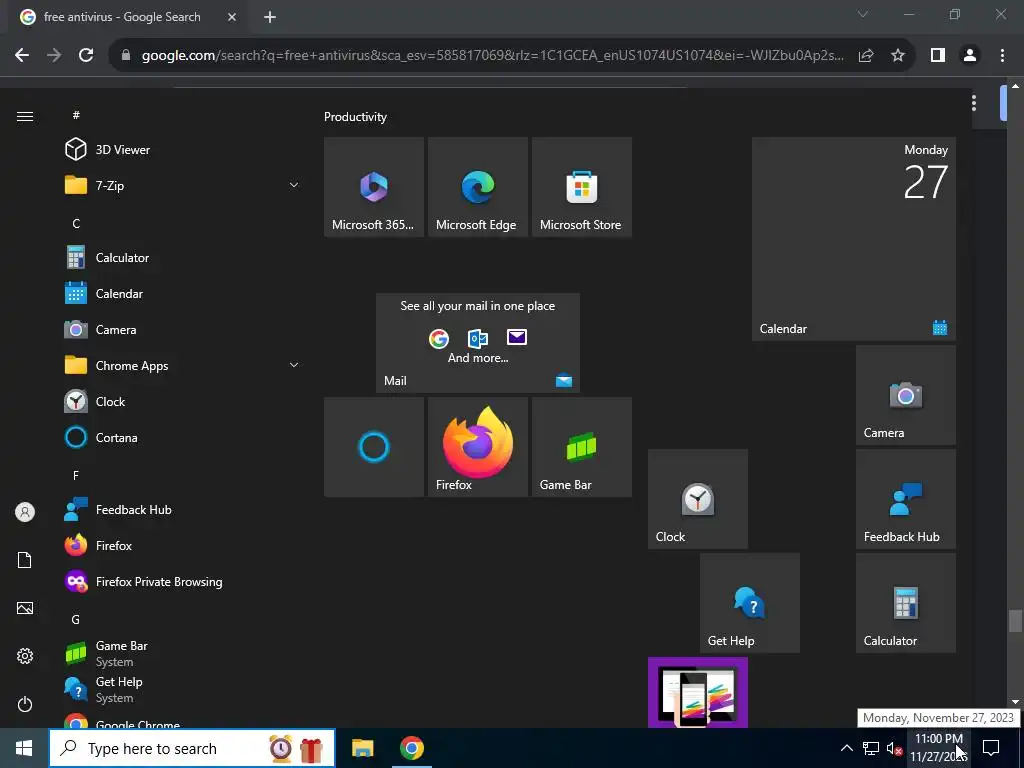Open the Calculator tile
This screenshot has width=1024, height=768.
click(x=906, y=603)
